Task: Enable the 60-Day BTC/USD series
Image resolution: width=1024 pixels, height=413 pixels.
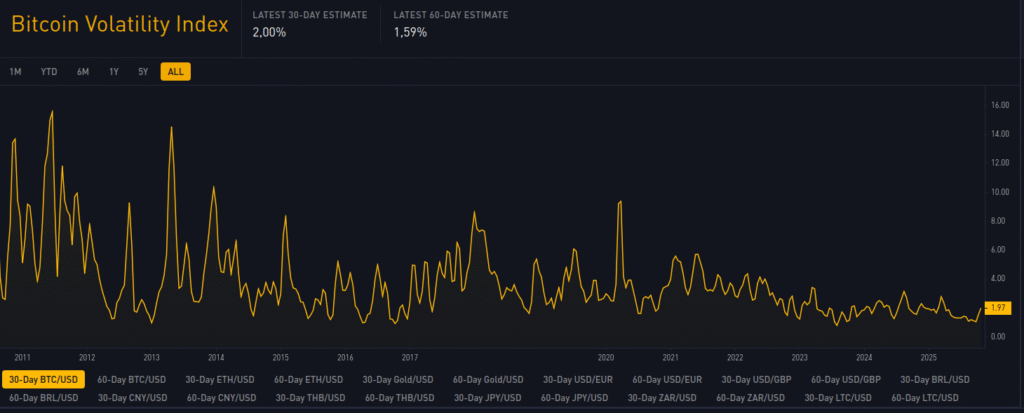Action: [x=132, y=379]
